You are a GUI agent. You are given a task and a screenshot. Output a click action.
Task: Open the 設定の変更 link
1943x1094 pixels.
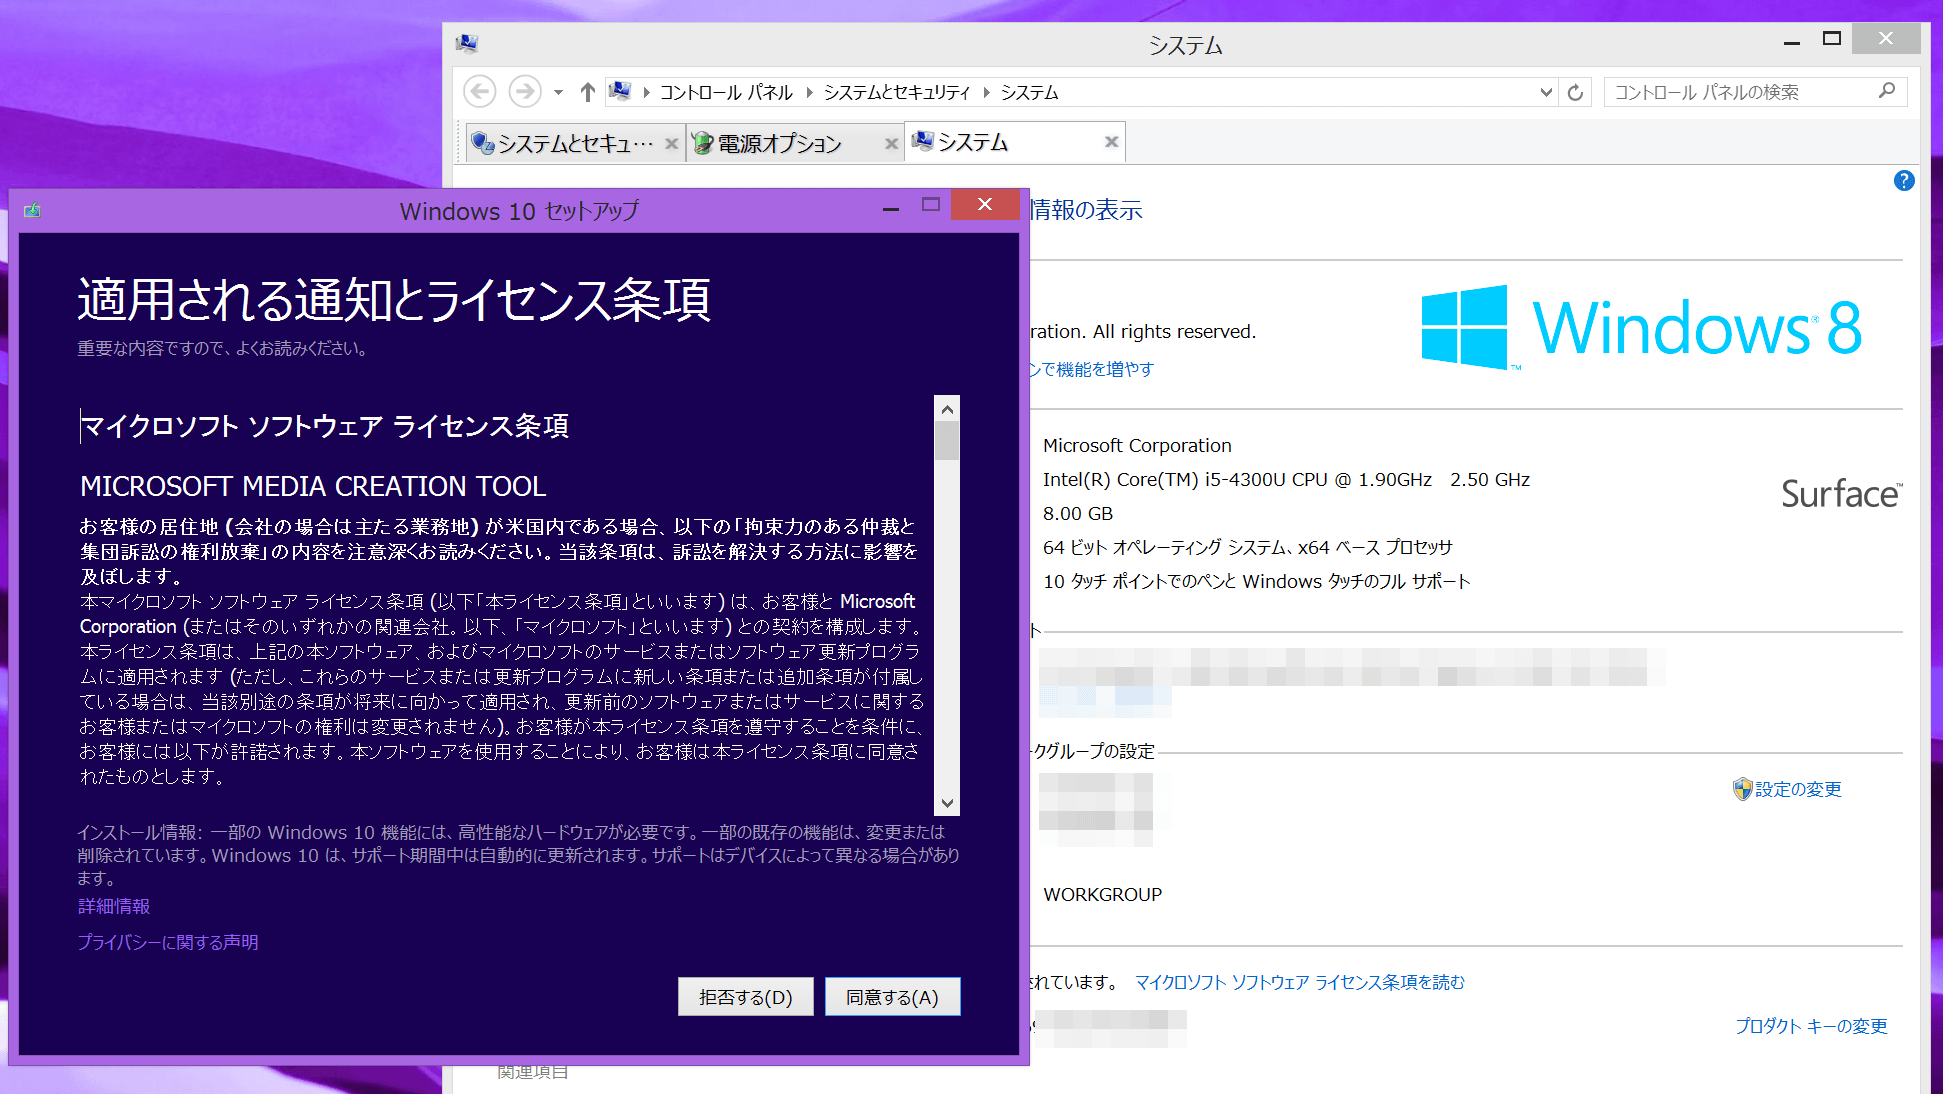pos(1797,789)
